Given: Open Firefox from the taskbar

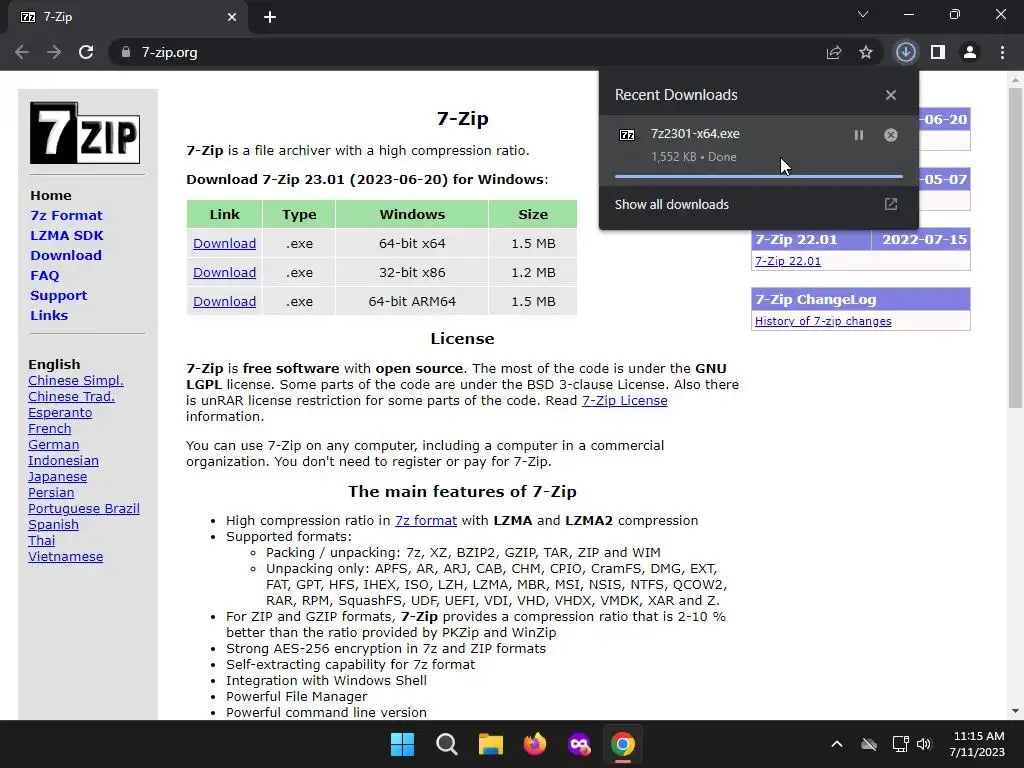Looking at the screenshot, I should [x=535, y=744].
